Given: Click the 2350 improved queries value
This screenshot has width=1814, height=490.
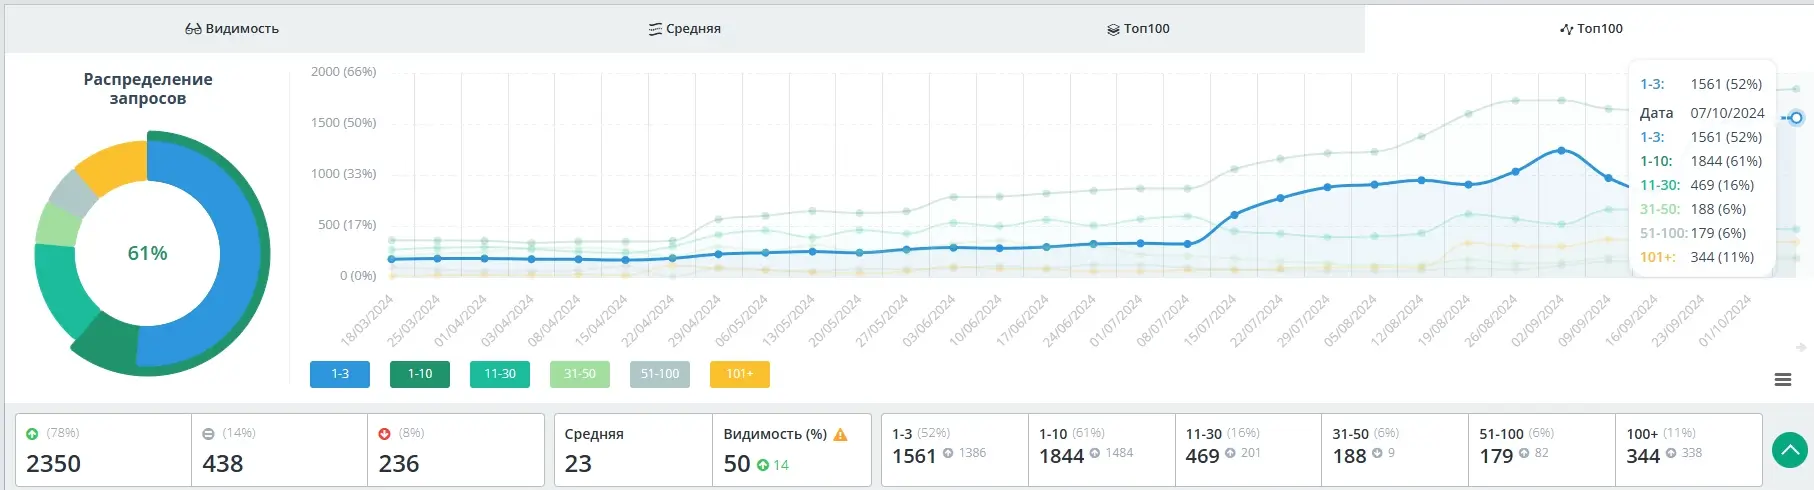Looking at the screenshot, I should pyautogui.click(x=53, y=464).
